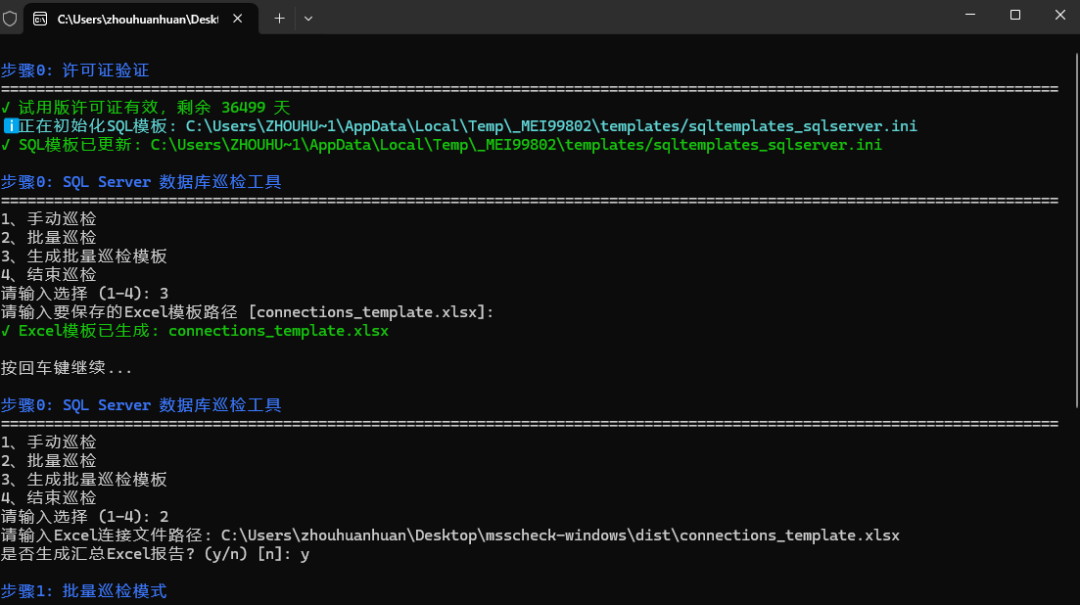
Task: Click 'Excel模板已生成: connections_template.xlsx' line
Action: tap(195, 331)
